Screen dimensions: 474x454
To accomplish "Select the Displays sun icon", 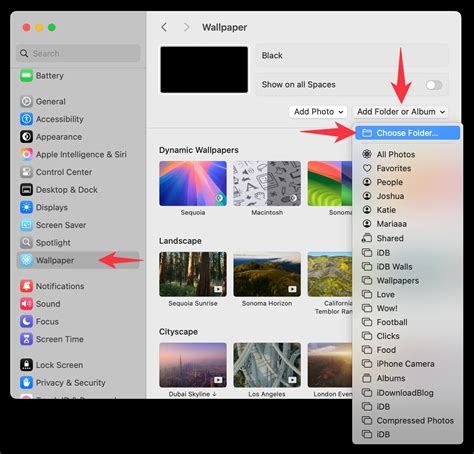I will pyautogui.click(x=26, y=207).
